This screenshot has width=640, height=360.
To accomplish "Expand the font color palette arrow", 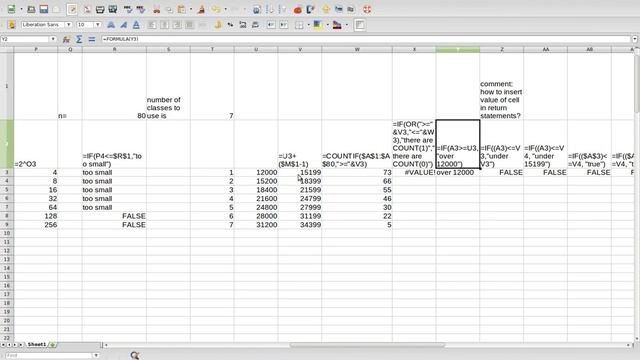I will (347, 25).
